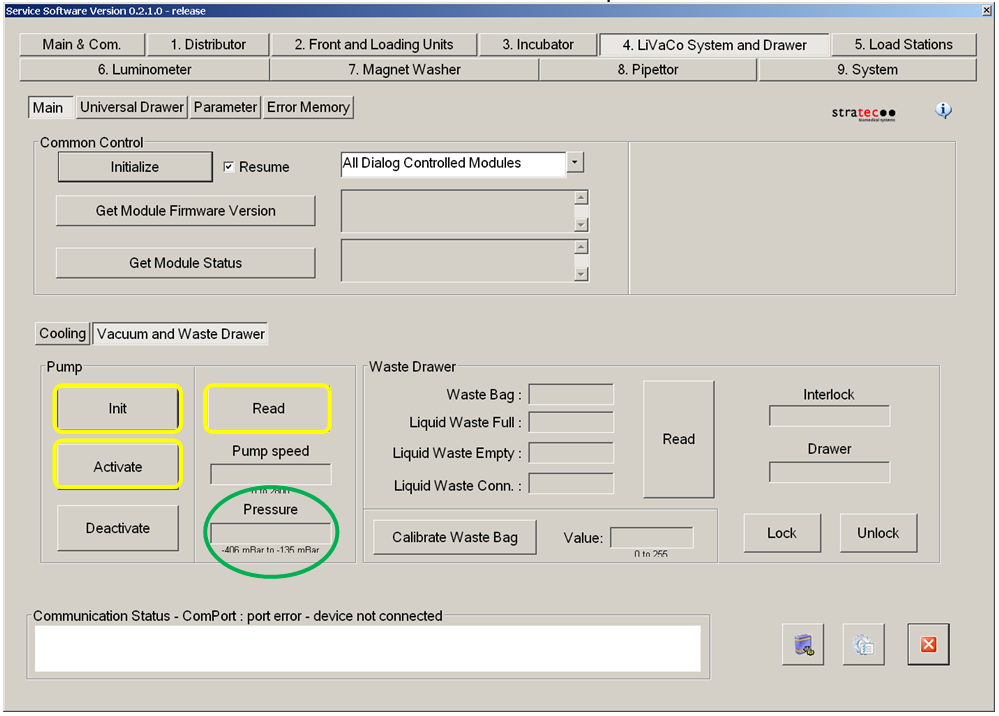Switch to the Cooling tab
This screenshot has width=999, height=716.
pyautogui.click(x=62, y=334)
